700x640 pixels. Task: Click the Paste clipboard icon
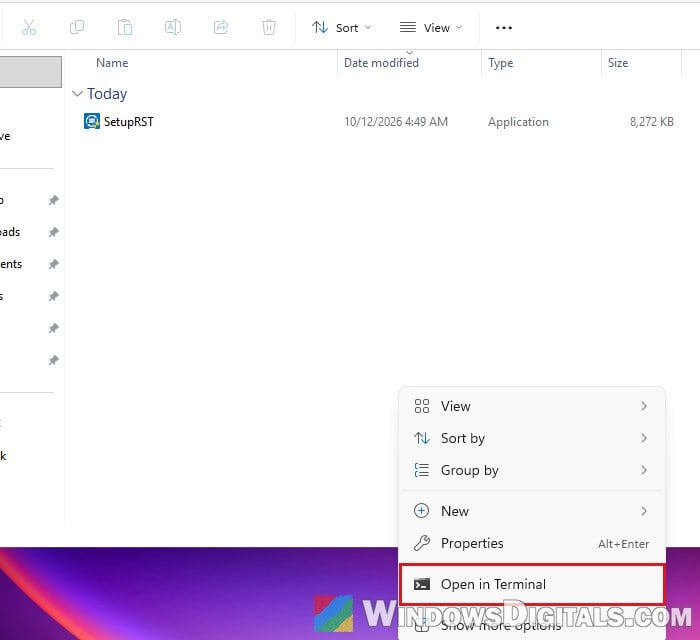pyautogui.click(x=125, y=27)
